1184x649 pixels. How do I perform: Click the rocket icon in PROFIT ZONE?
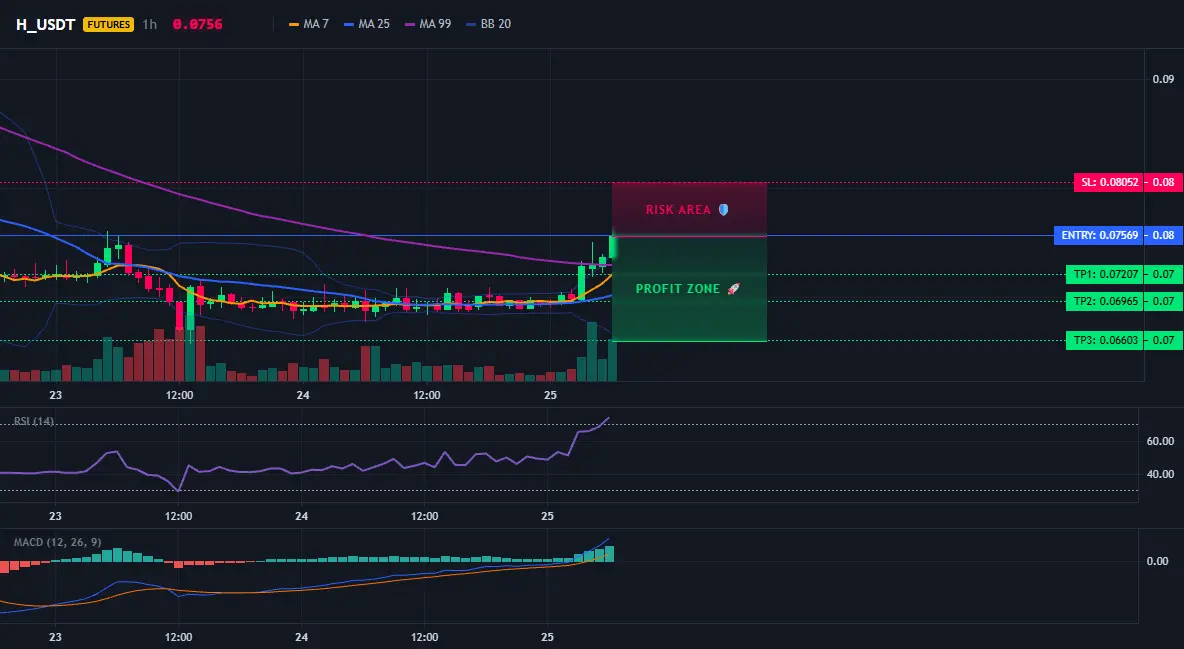733,289
